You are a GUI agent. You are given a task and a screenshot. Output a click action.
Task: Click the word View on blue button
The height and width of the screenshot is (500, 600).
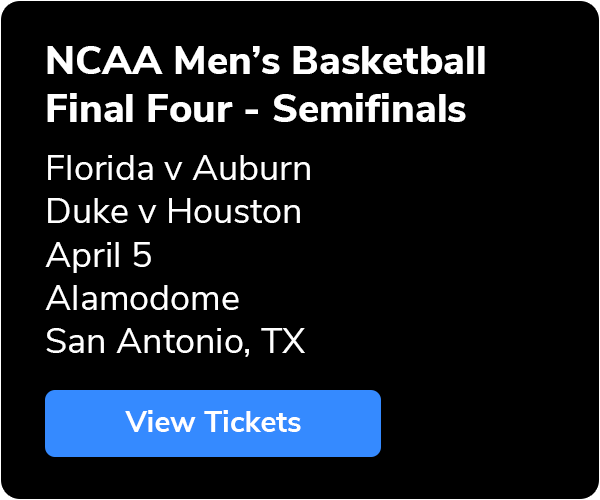click(160, 423)
